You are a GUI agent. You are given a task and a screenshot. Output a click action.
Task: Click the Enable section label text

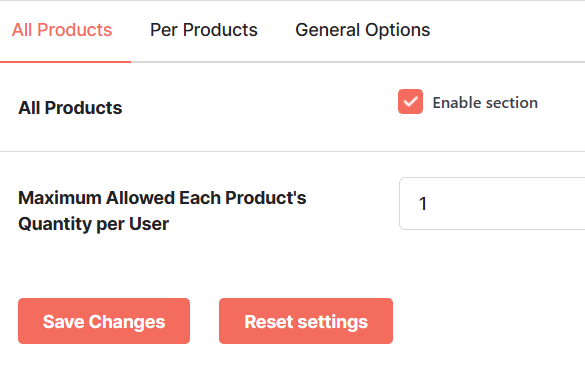(x=485, y=103)
